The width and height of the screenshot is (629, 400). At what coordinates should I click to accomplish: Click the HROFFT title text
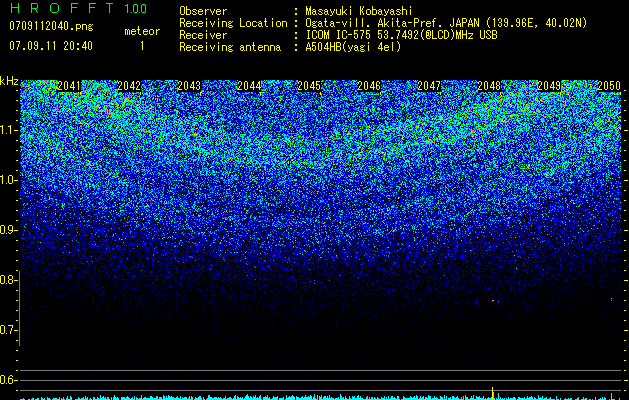tap(62, 8)
